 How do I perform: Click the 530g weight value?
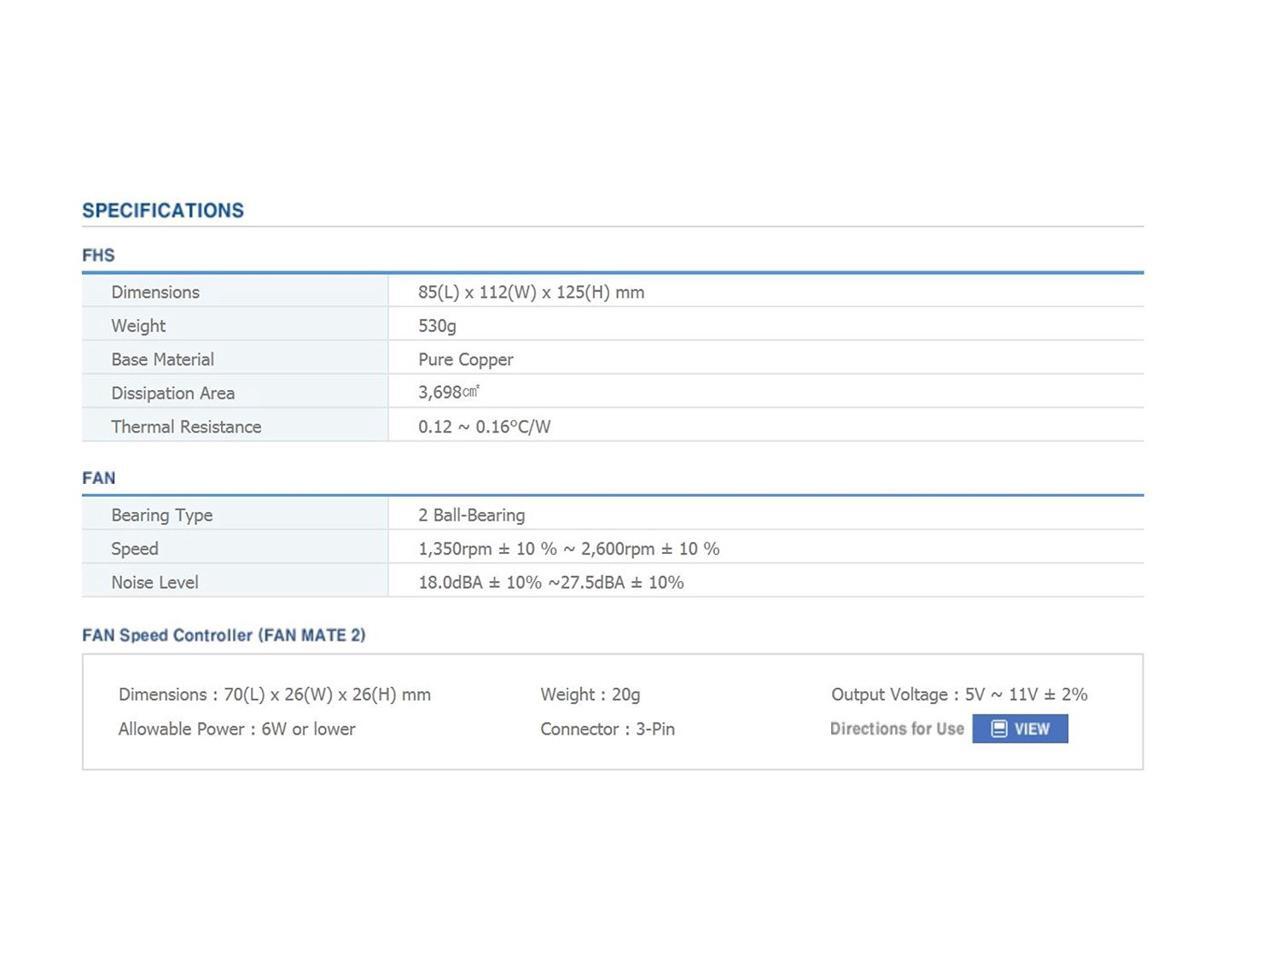(x=437, y=326)
